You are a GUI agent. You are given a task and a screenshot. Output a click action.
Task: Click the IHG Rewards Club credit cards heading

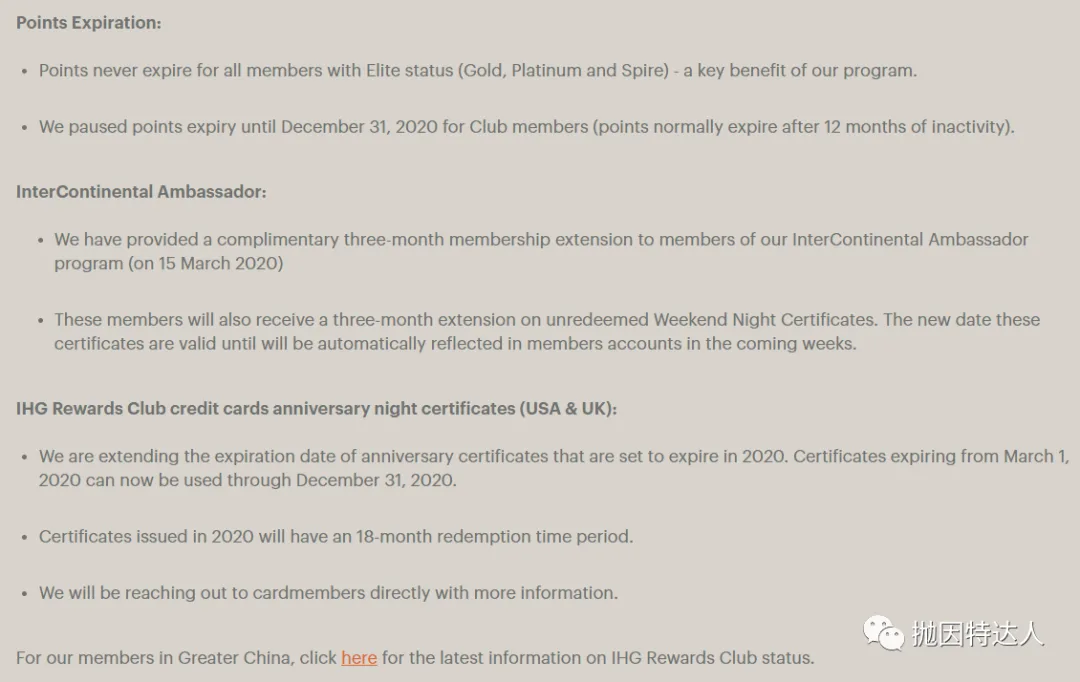(x=316, y=408)
